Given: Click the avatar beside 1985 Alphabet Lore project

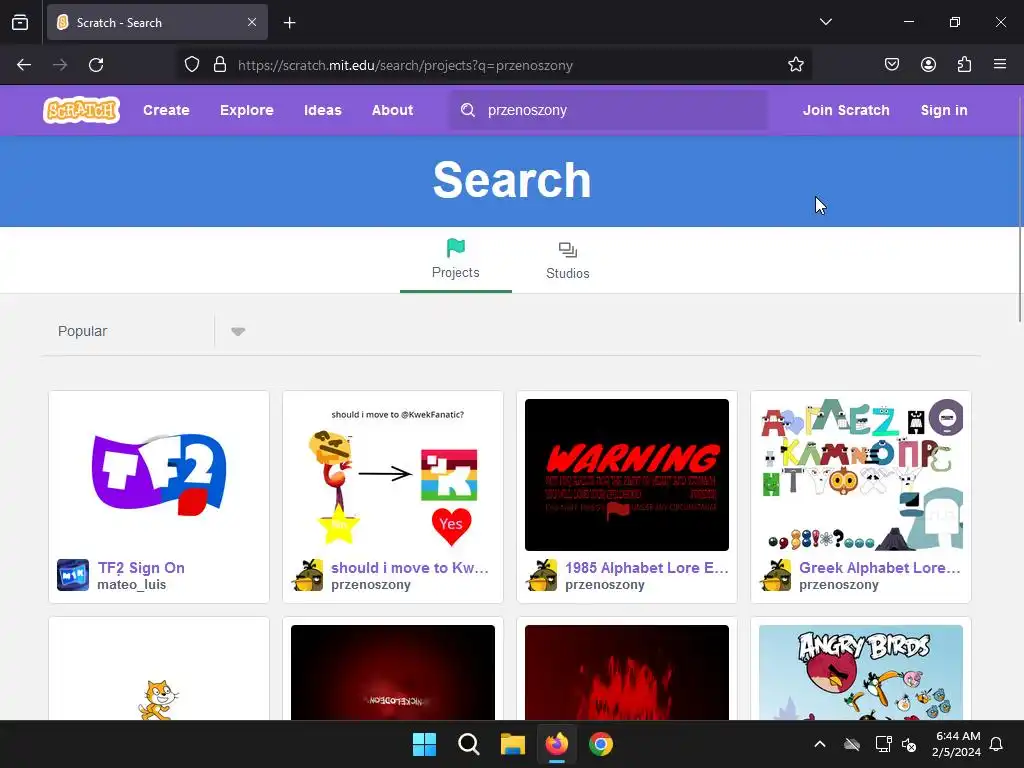Looking at the screenshot, I should pos(541,575).
